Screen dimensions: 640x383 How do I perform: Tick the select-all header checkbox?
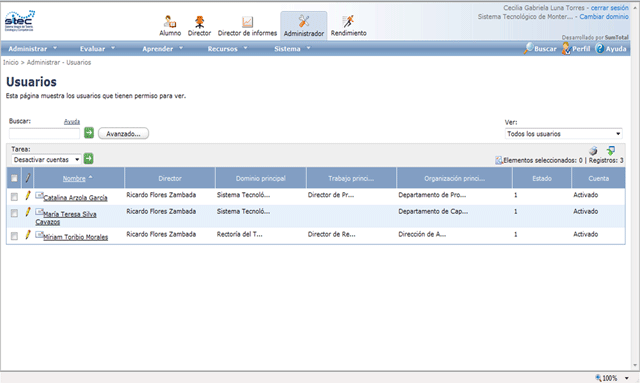(x=14, y=178)
